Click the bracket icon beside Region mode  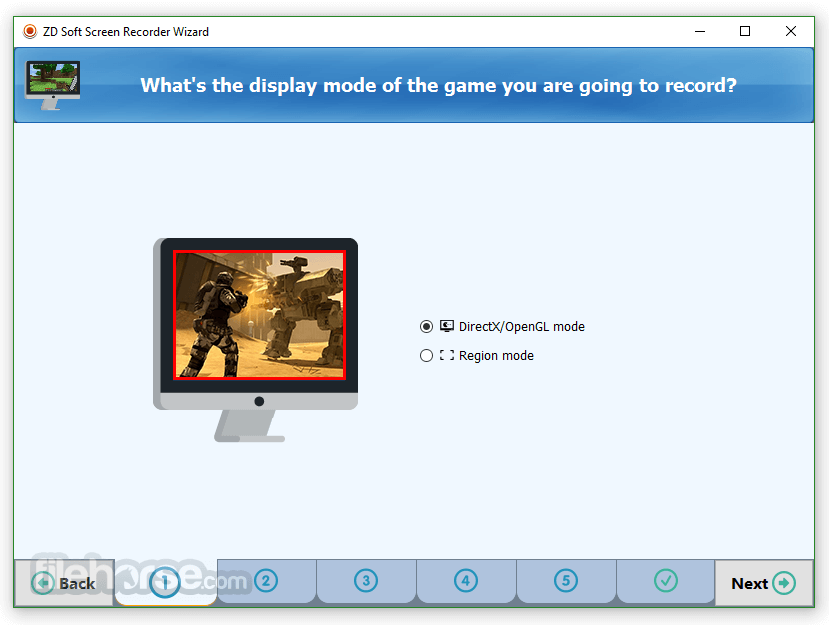(447, 355)
